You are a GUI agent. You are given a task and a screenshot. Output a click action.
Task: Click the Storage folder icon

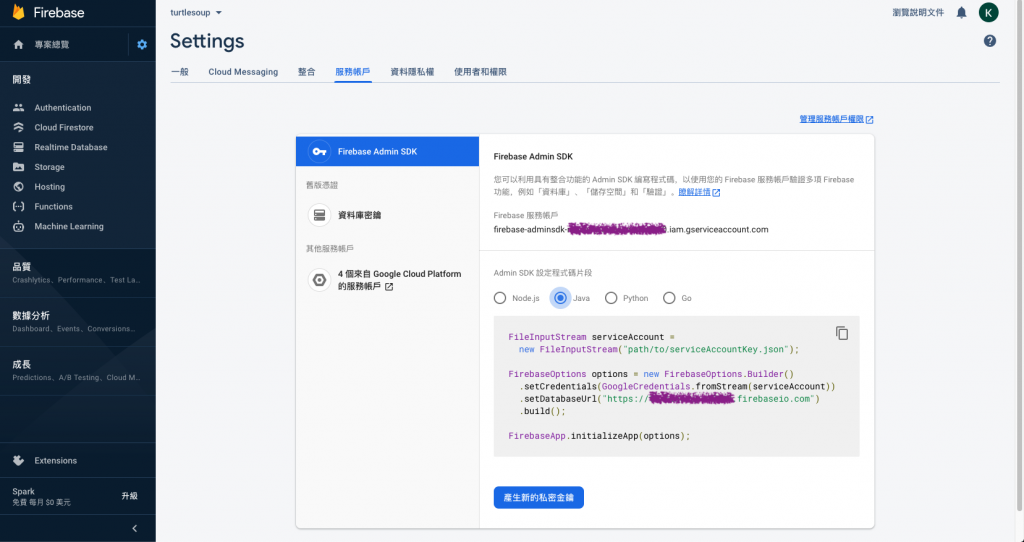coord(18,167)
